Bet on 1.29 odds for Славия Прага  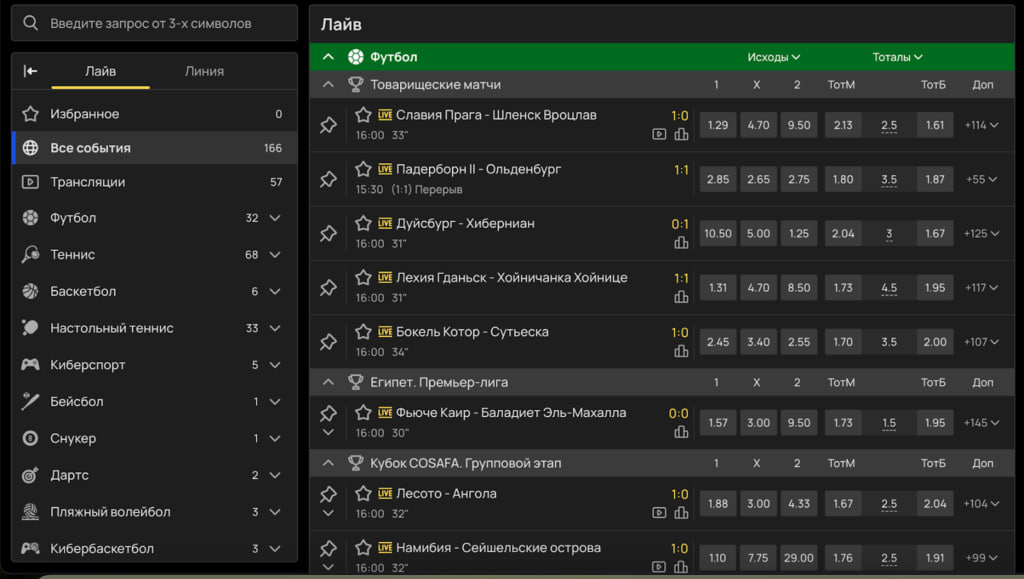[717, 125]
